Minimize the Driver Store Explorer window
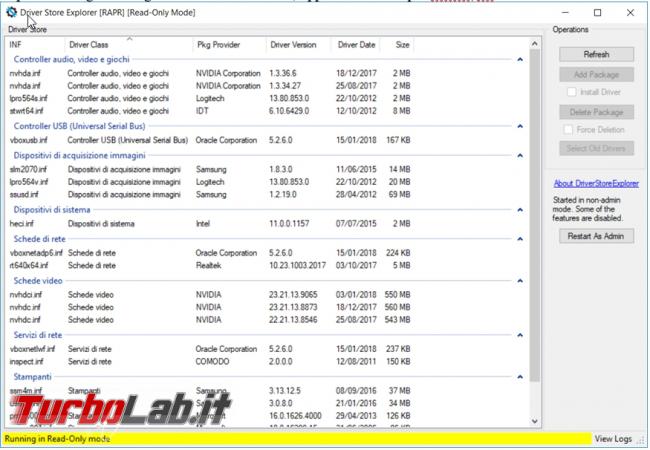 [x=565, y=12]
